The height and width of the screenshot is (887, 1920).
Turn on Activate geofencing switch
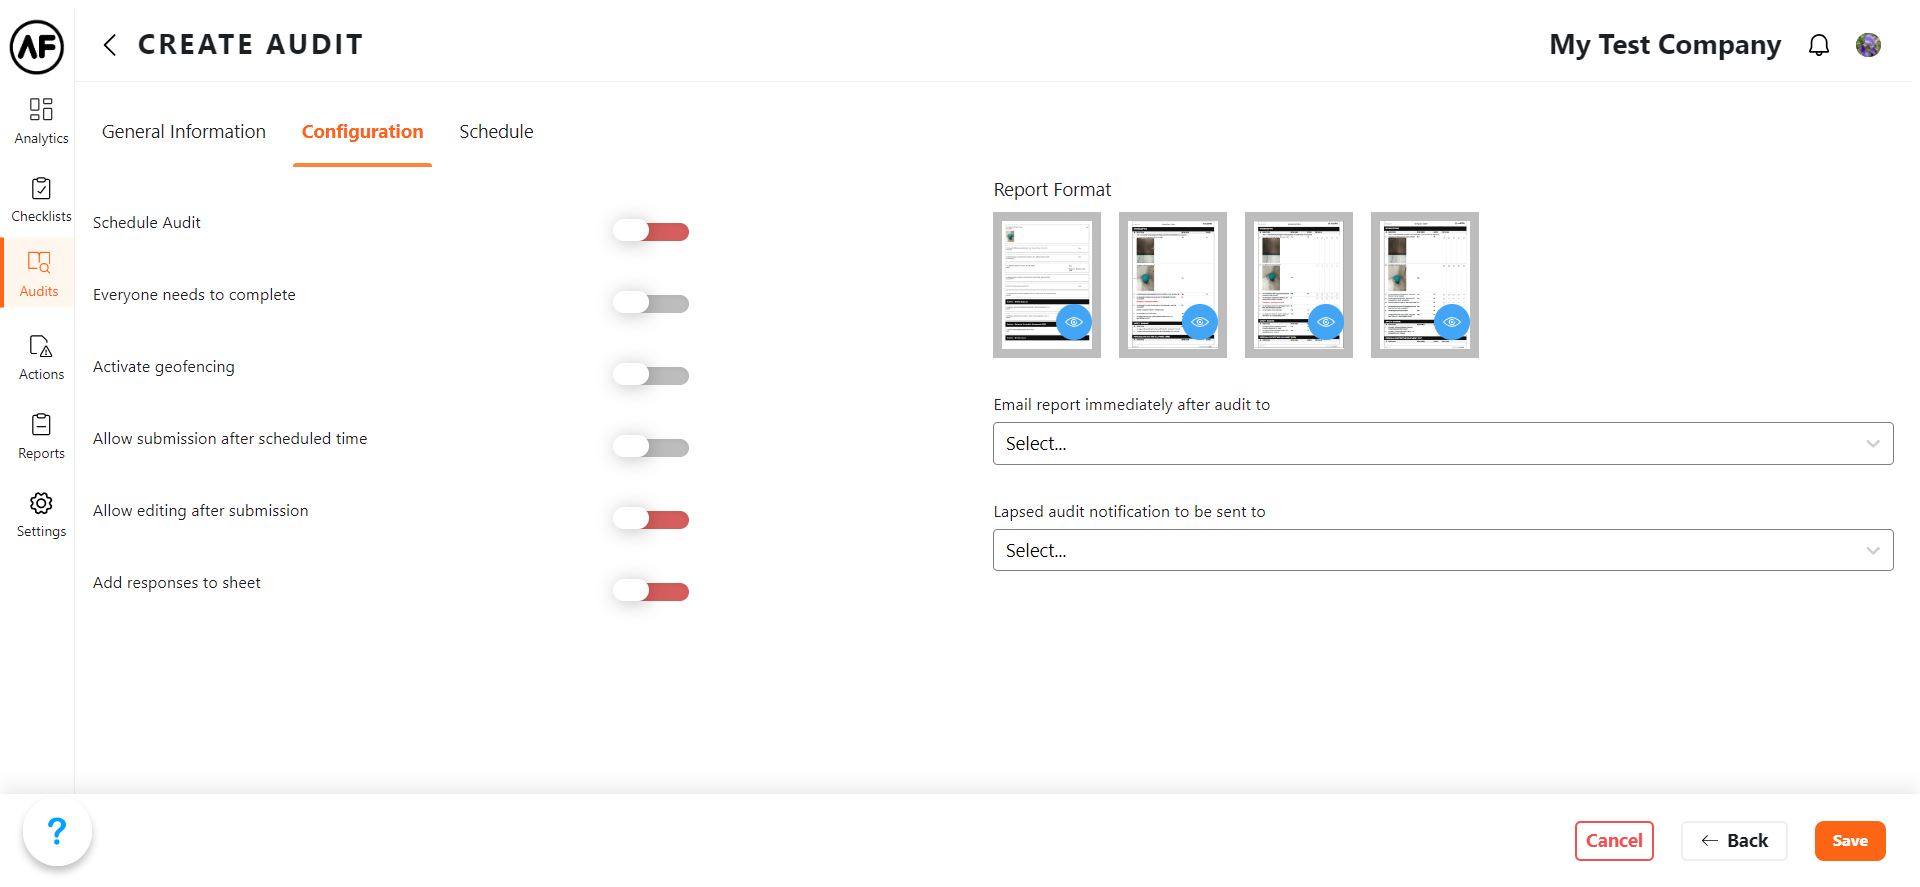651,376
